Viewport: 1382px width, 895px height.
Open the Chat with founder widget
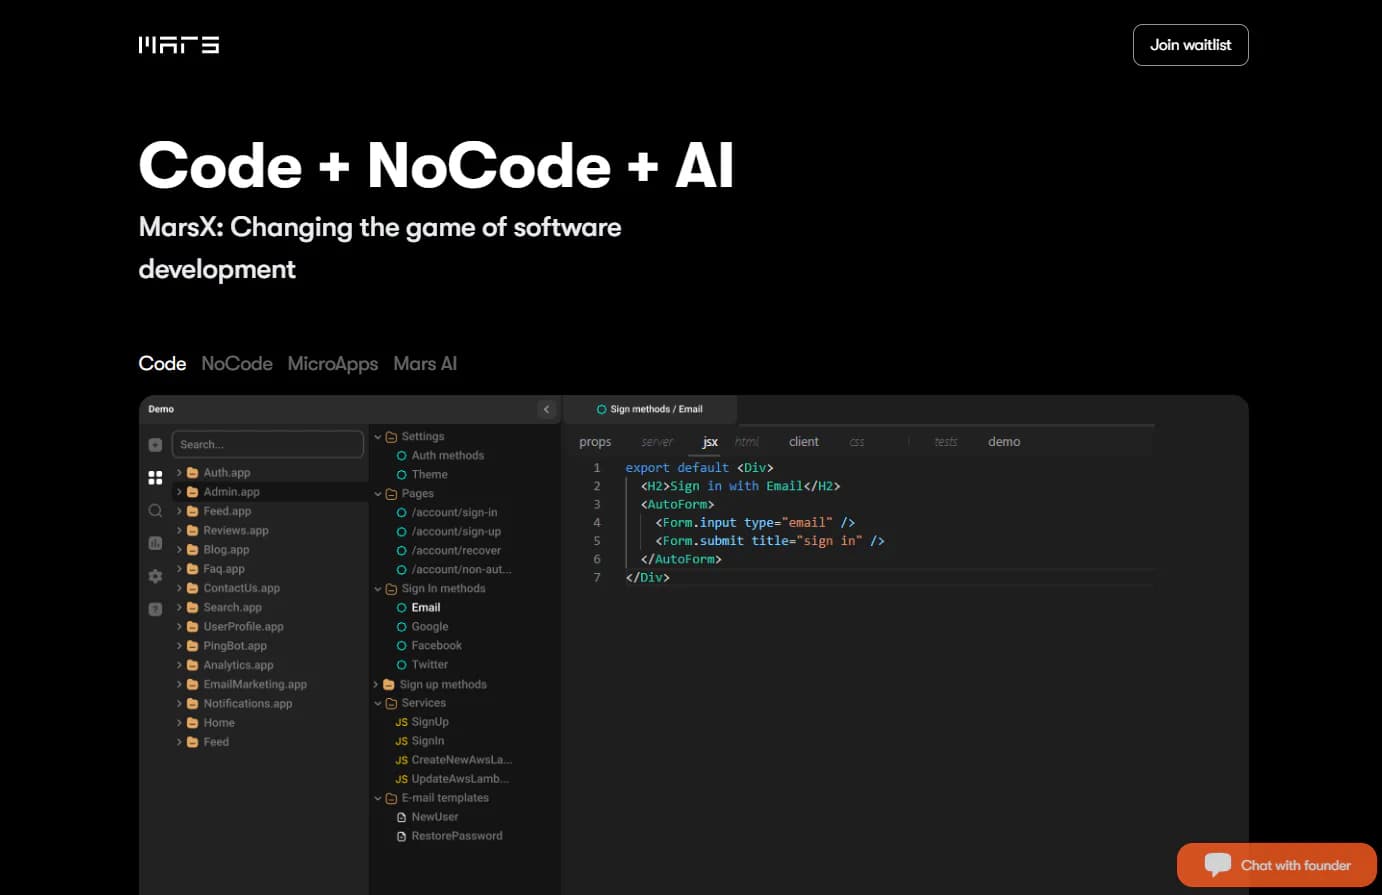[1277, 865]
